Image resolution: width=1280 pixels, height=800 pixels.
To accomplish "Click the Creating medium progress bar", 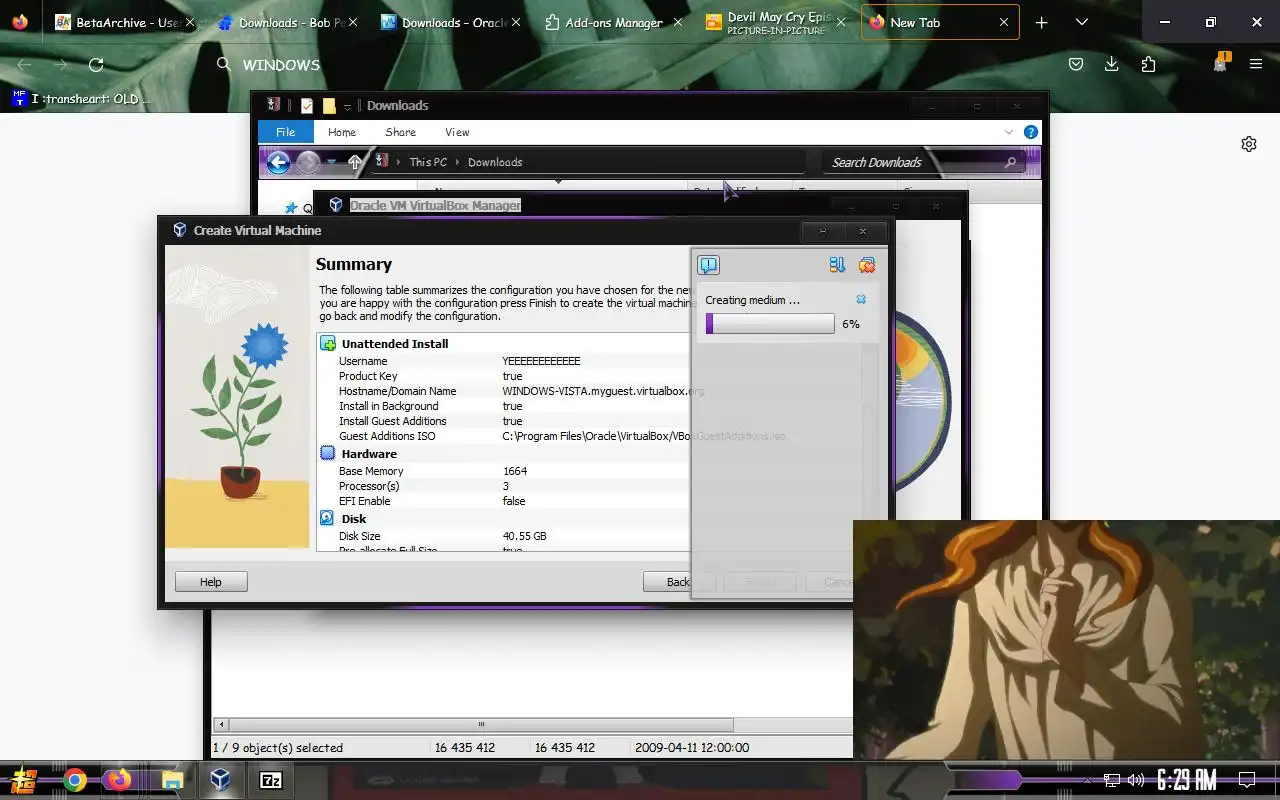I will coord(769,323).
